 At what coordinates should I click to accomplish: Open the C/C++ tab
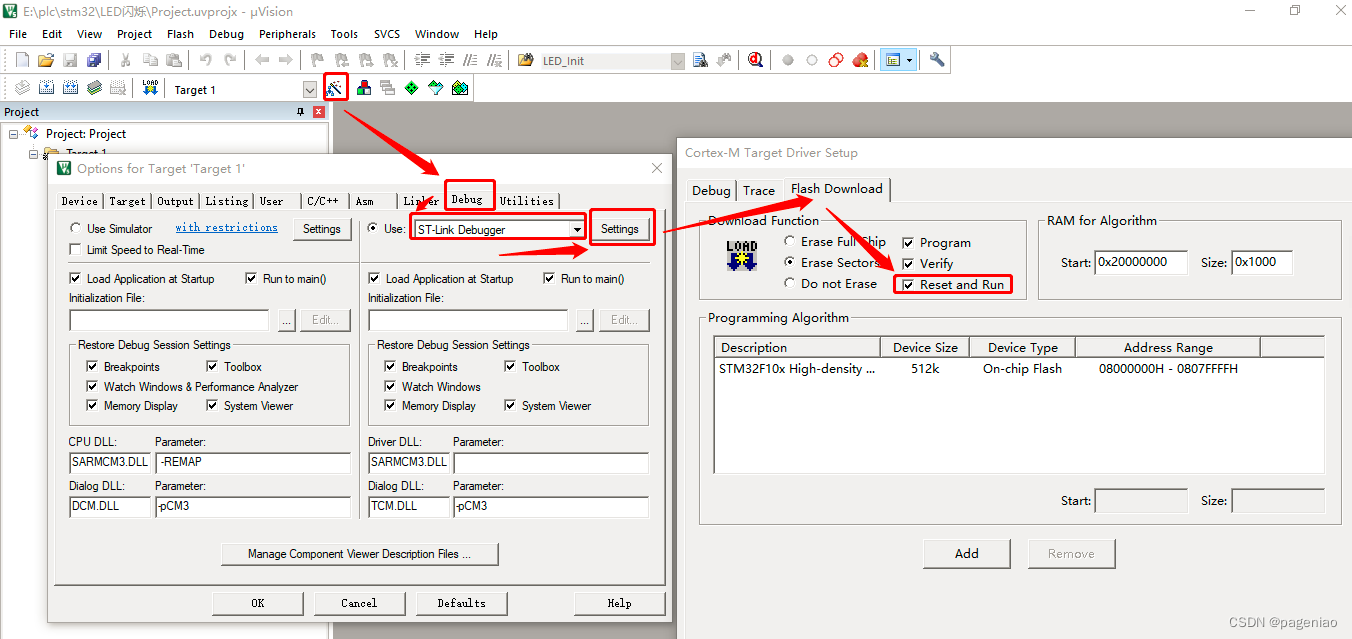coord(323,201)
